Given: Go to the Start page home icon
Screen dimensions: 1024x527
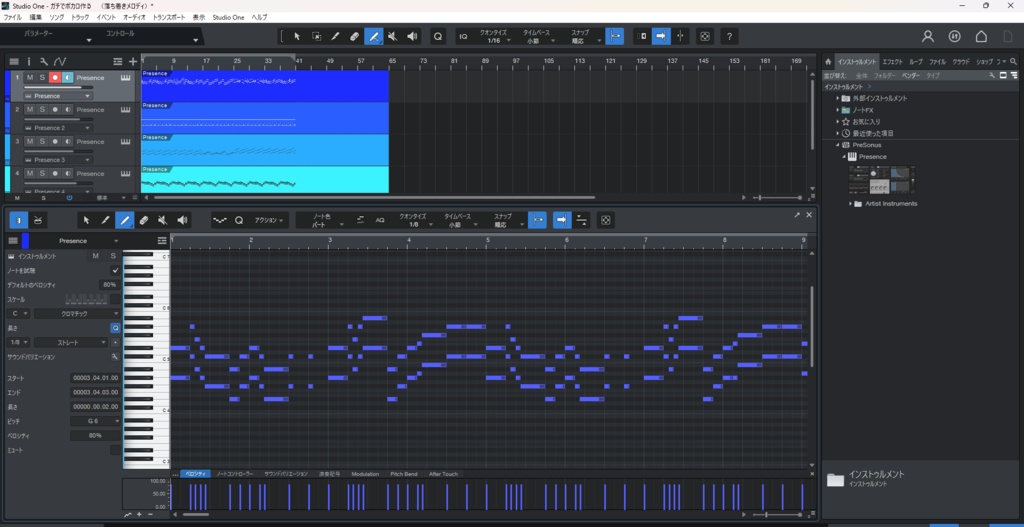Looking at the screenshot, I should [x=981, y=37].
